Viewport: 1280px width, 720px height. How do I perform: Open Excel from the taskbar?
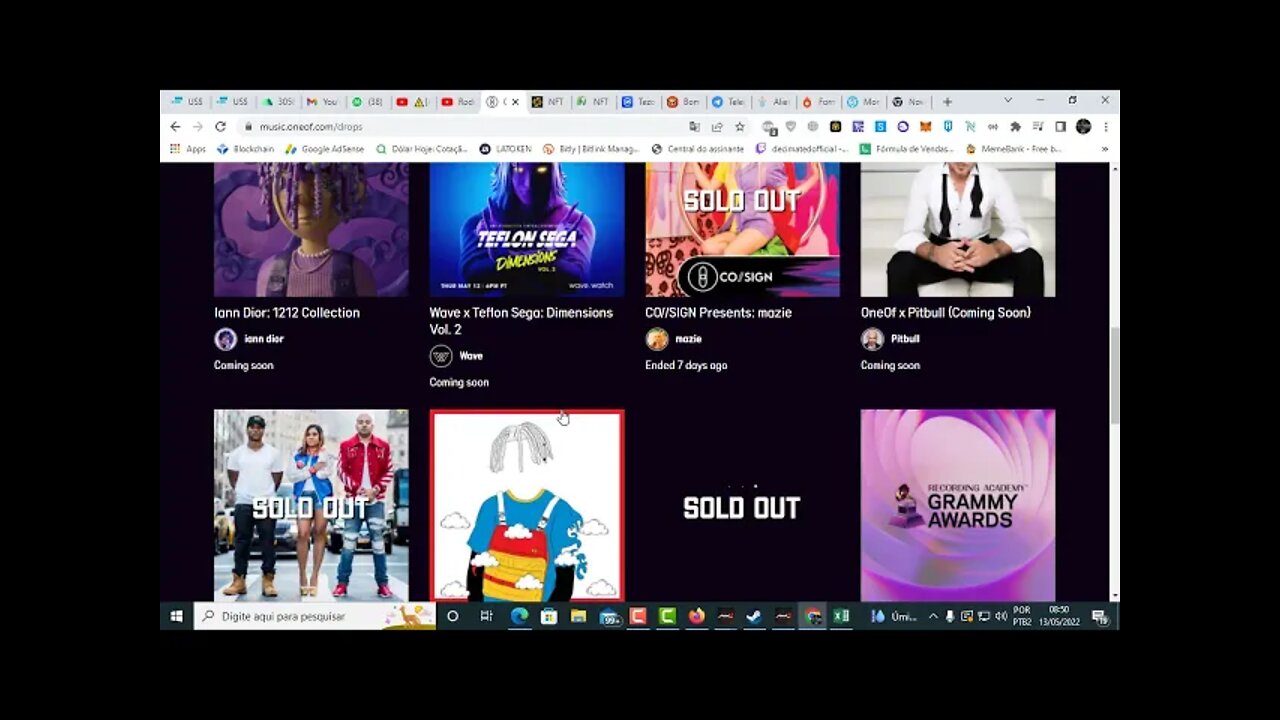(x=841, y=616)
